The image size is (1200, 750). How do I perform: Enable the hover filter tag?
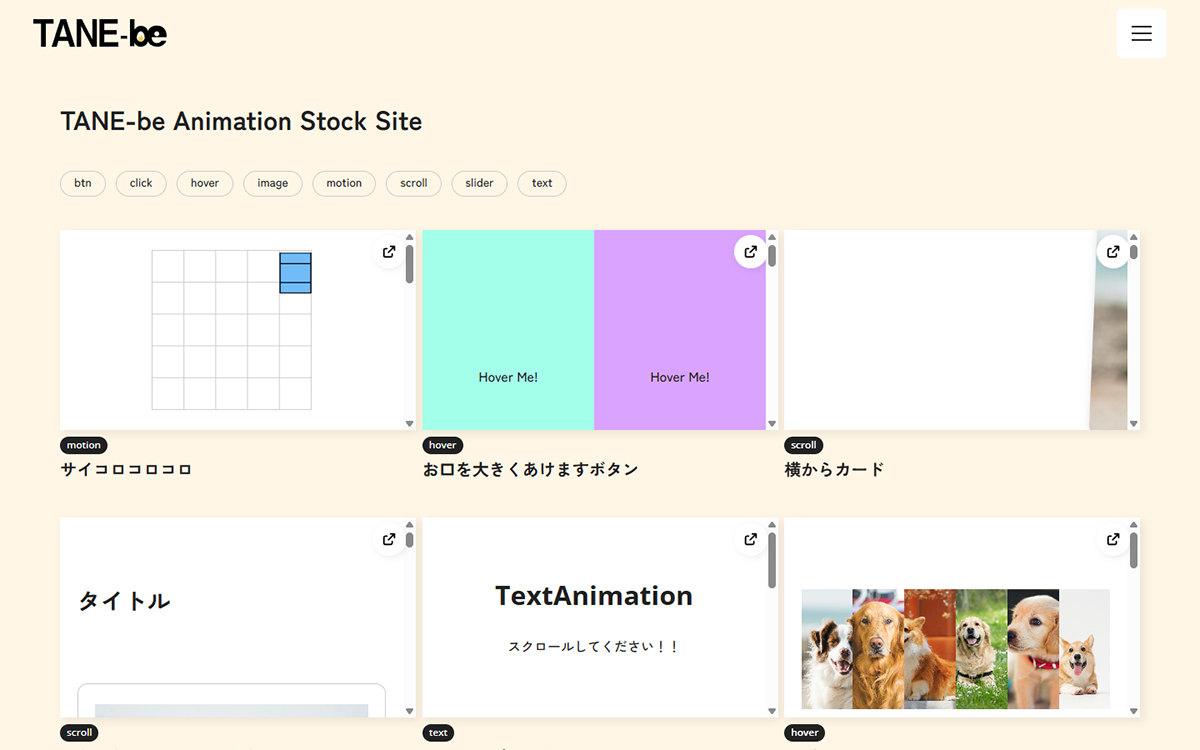(x=204, y=183)
